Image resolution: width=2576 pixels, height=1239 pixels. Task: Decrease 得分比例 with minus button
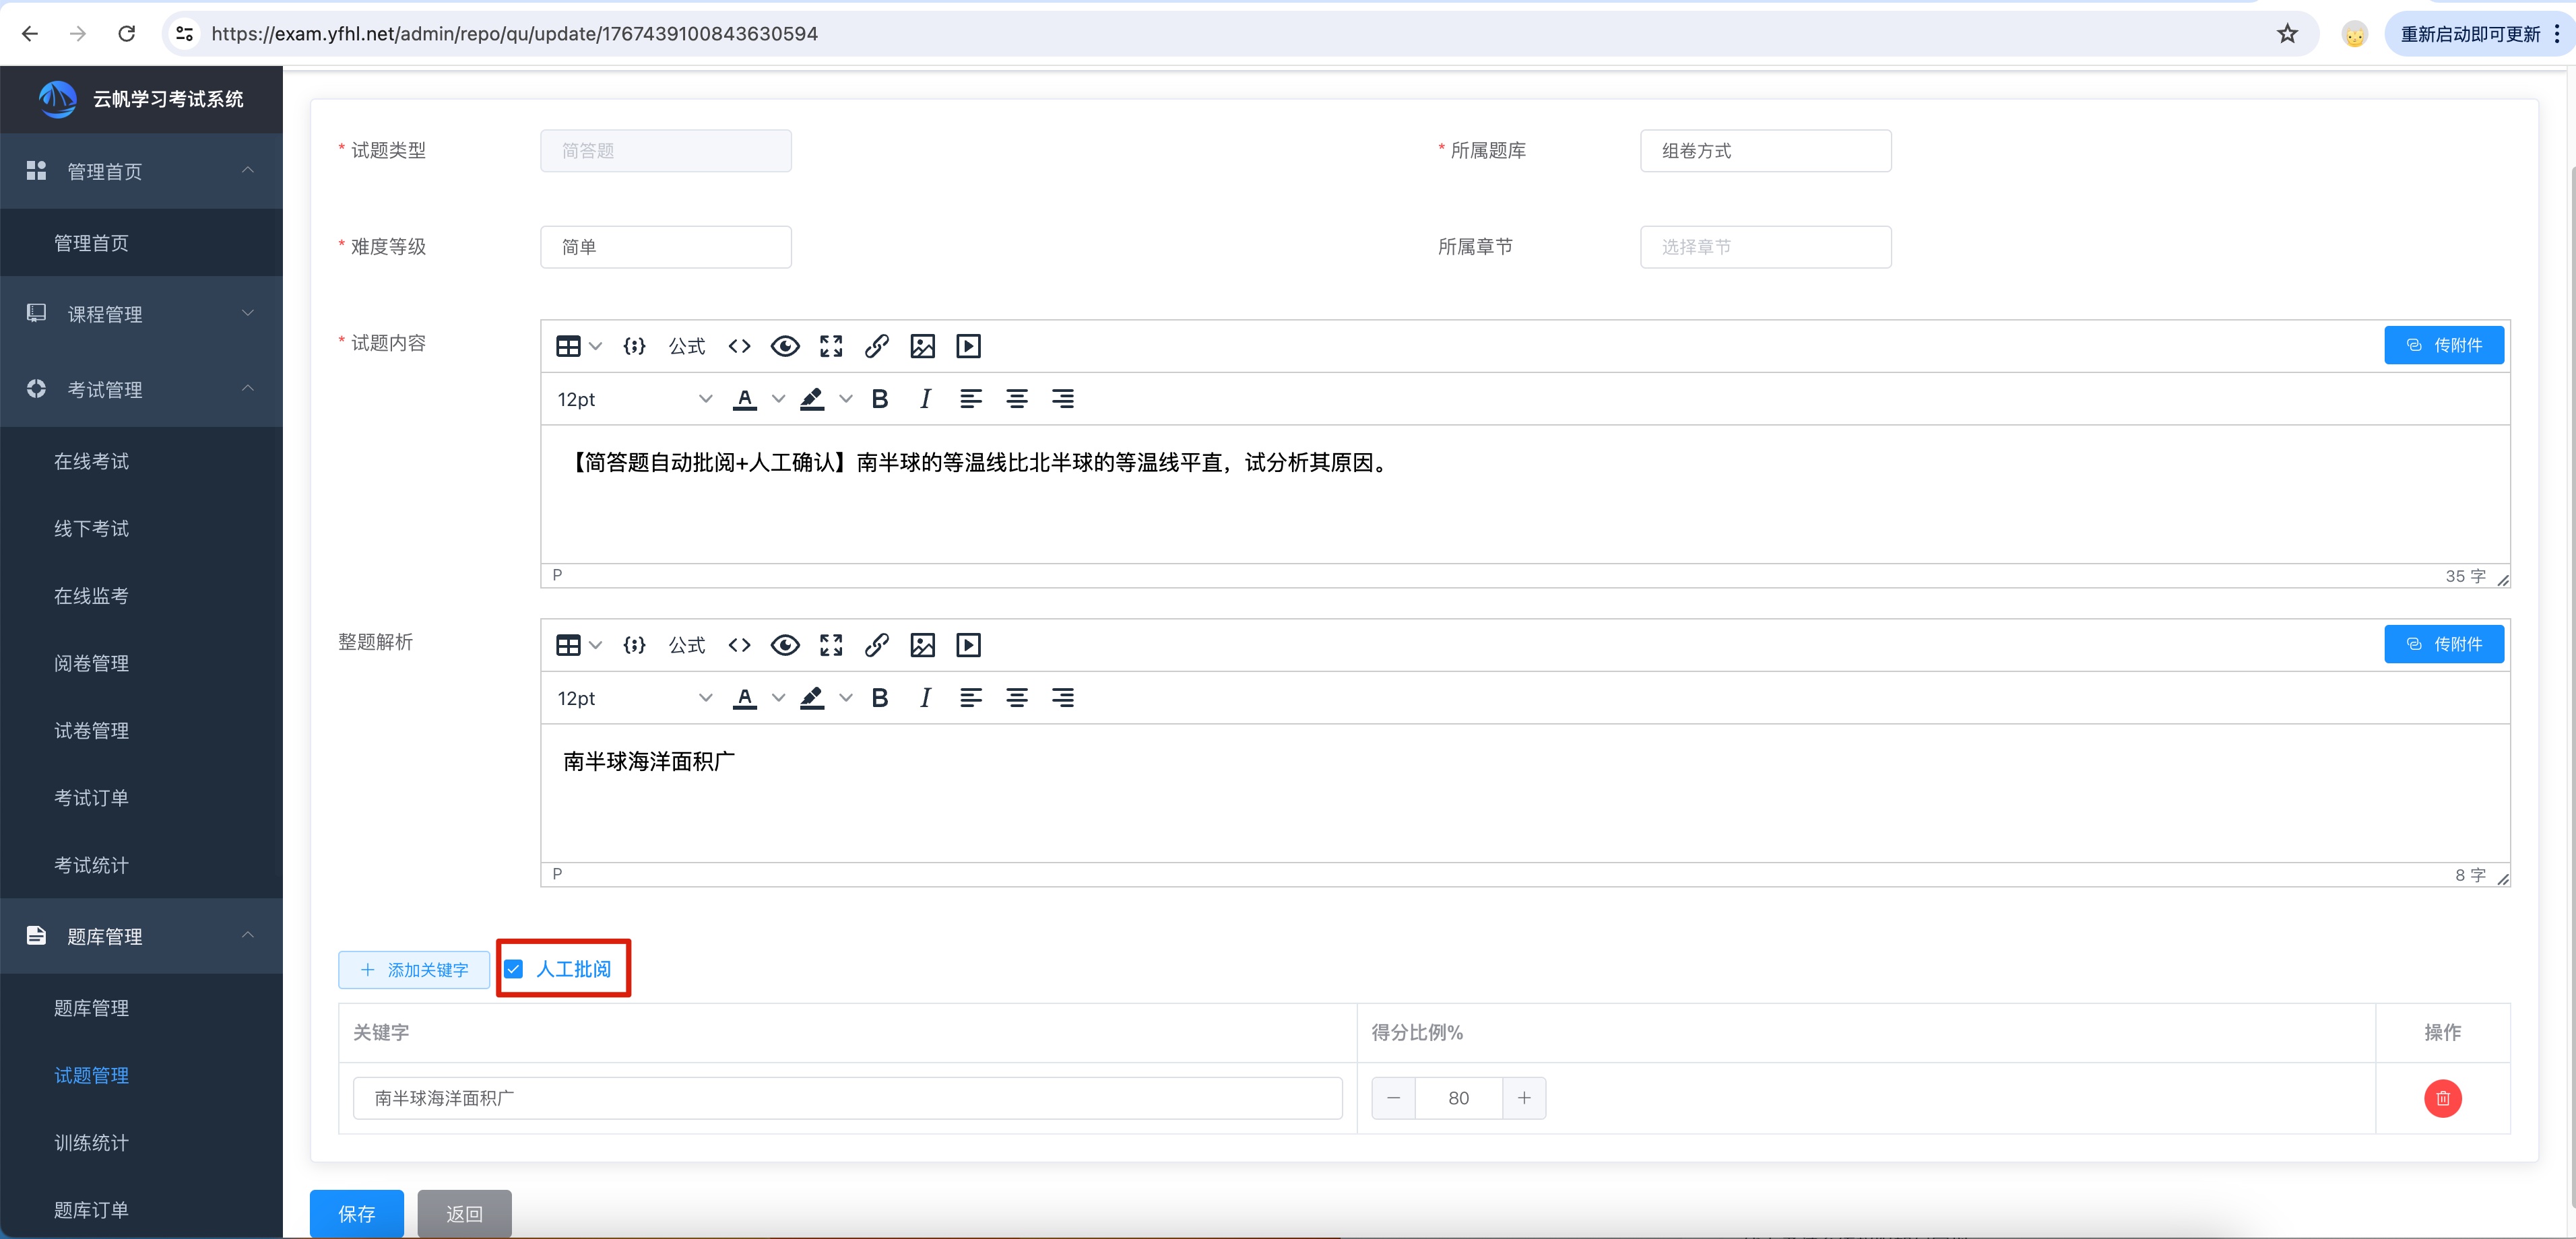1393,1098
